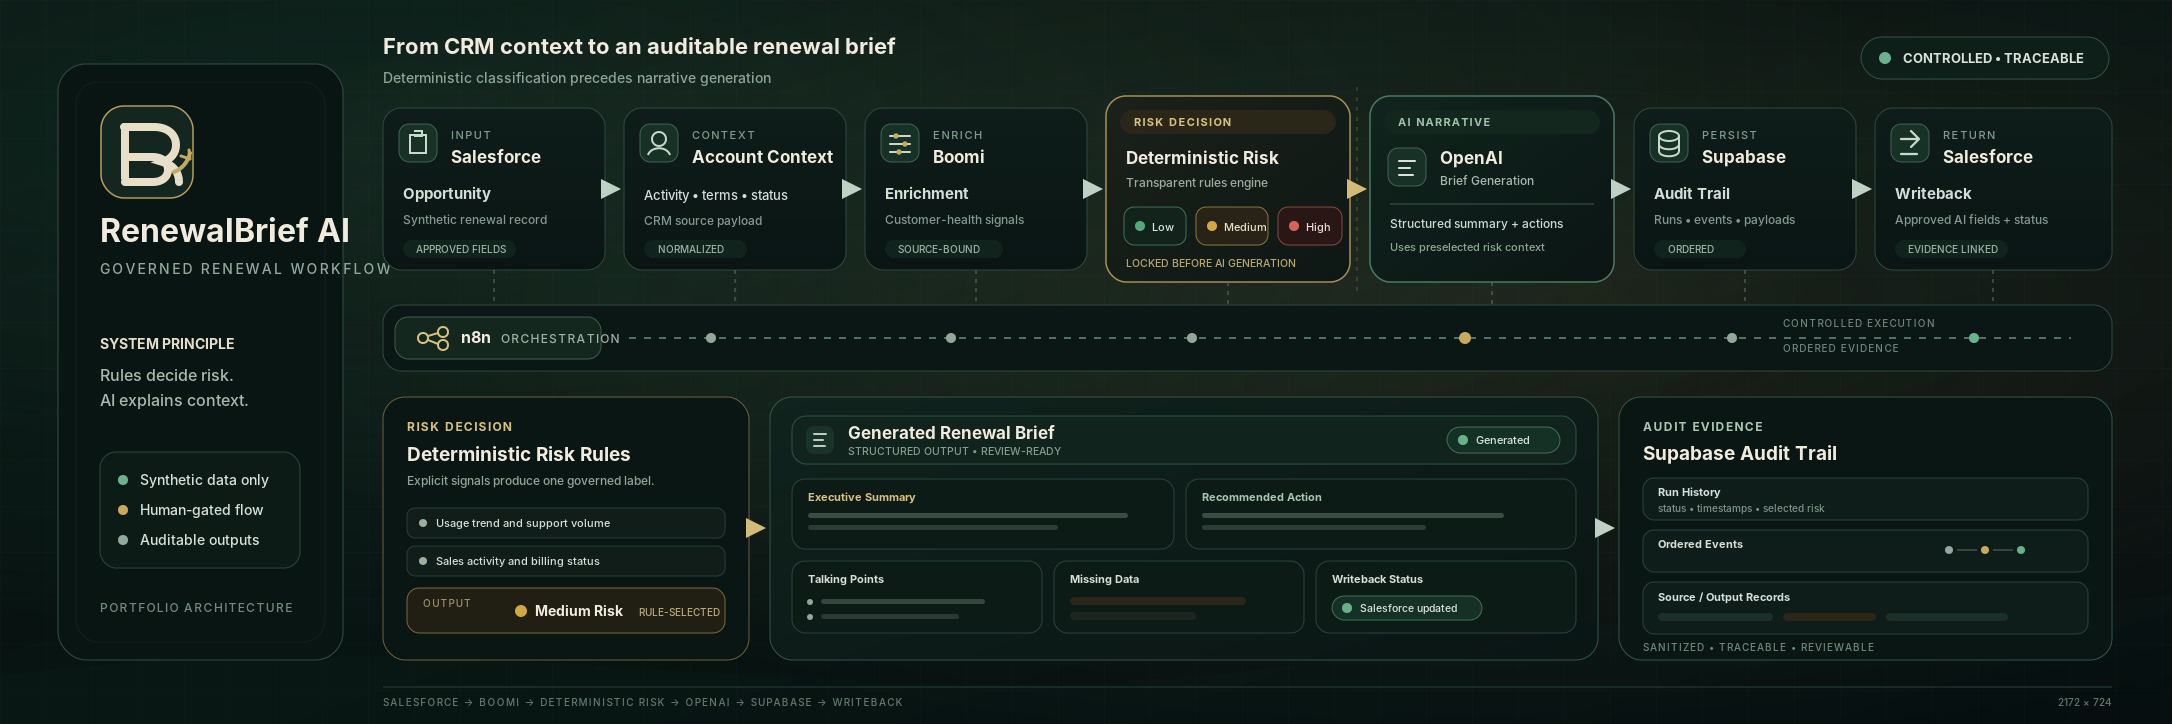Click the sliders icon on the Boomi card
Screen dimensions: 2172x724
click(x=900, y=143)
